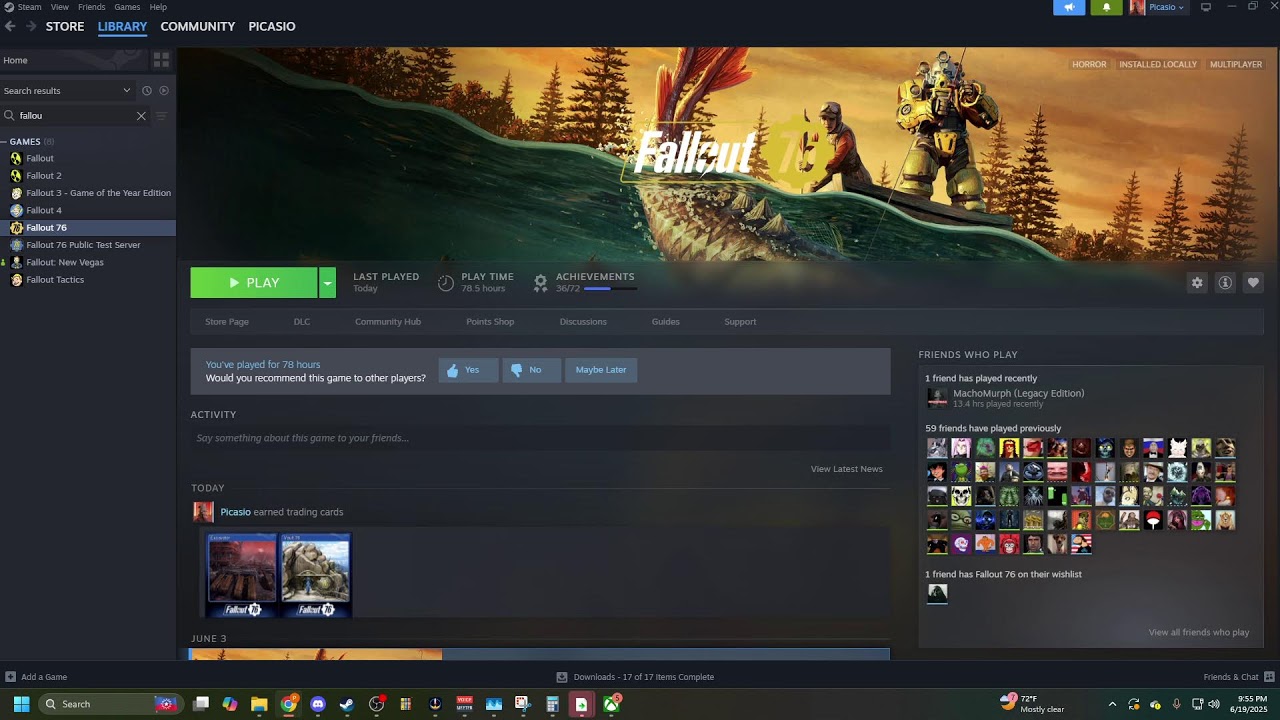
Task: Open the Support link
Action: [x=740, y=322]
